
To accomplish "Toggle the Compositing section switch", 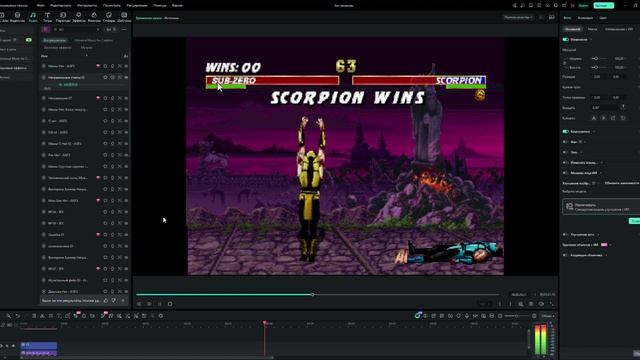I will pyautogui.click(x=566, y=131).
